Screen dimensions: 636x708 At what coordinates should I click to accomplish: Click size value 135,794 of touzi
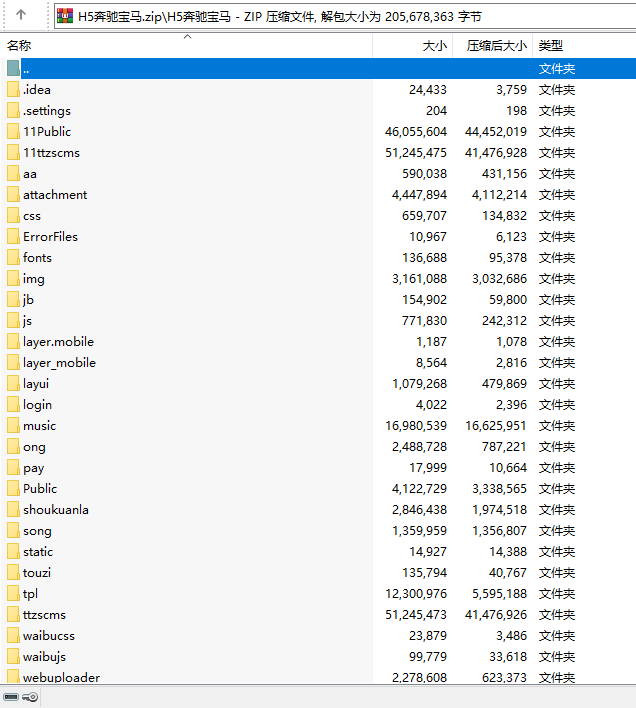(x=424, y=573)
